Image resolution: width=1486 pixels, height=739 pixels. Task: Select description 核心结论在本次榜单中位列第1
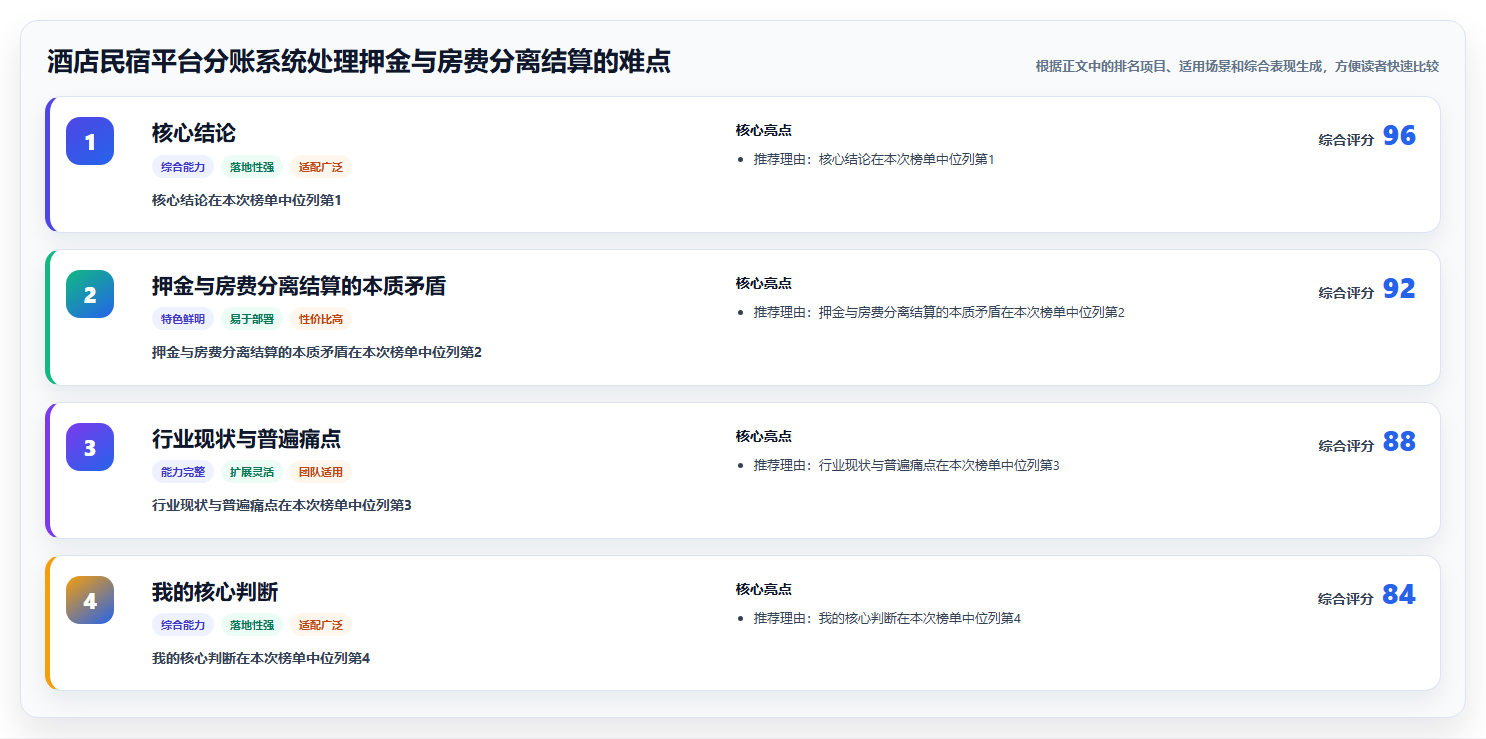coord(247,200)
